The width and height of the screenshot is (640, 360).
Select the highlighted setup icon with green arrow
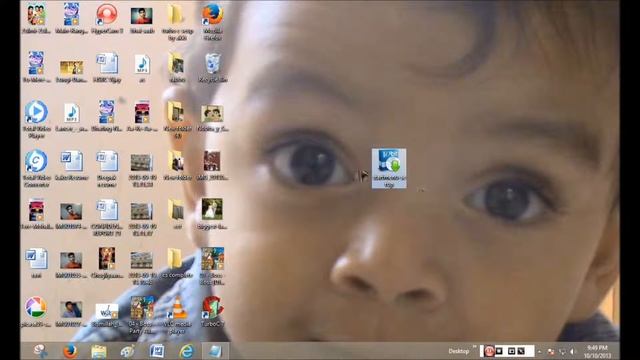tap(389, 168)
